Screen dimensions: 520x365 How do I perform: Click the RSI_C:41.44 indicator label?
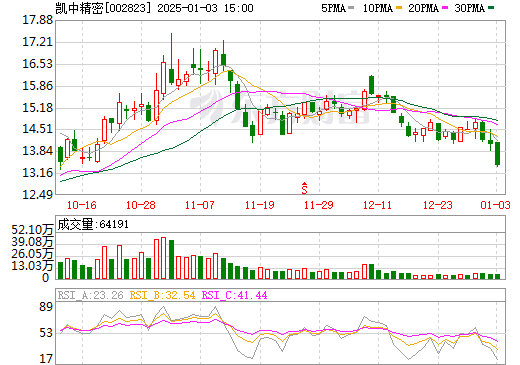[235, 295]
